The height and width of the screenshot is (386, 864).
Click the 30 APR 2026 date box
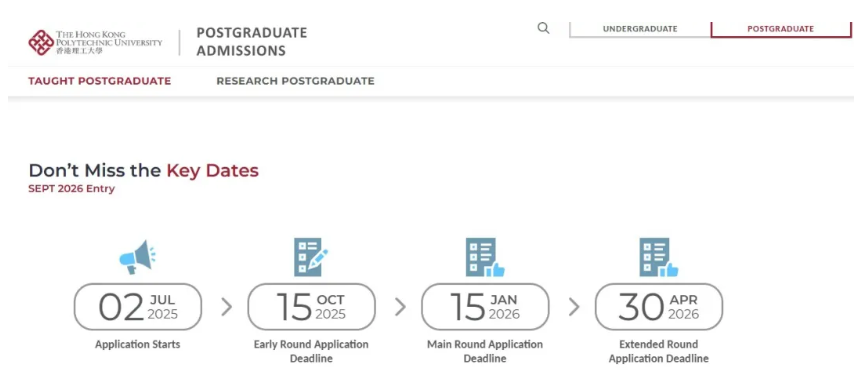658,307
